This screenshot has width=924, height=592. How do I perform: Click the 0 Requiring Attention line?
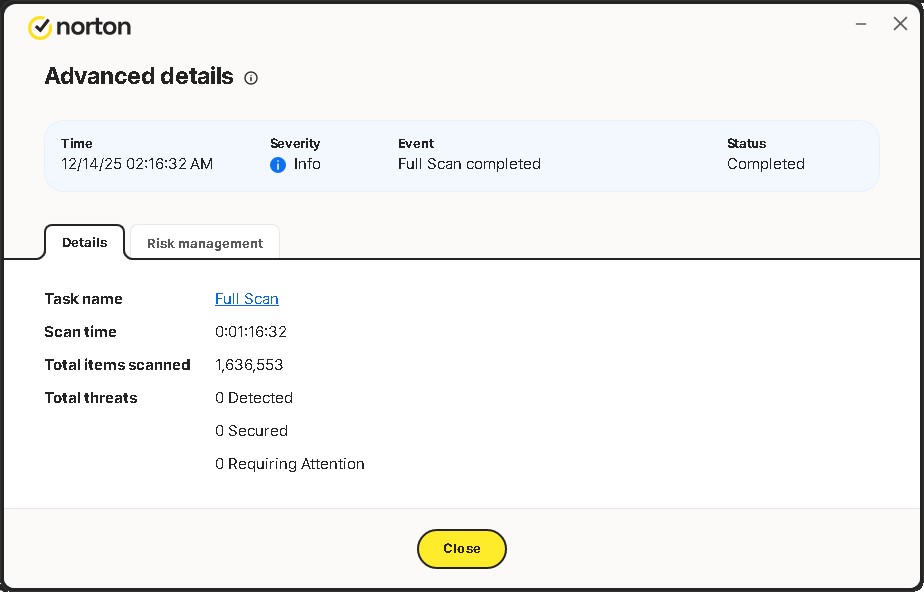click(x=290, y=464)
